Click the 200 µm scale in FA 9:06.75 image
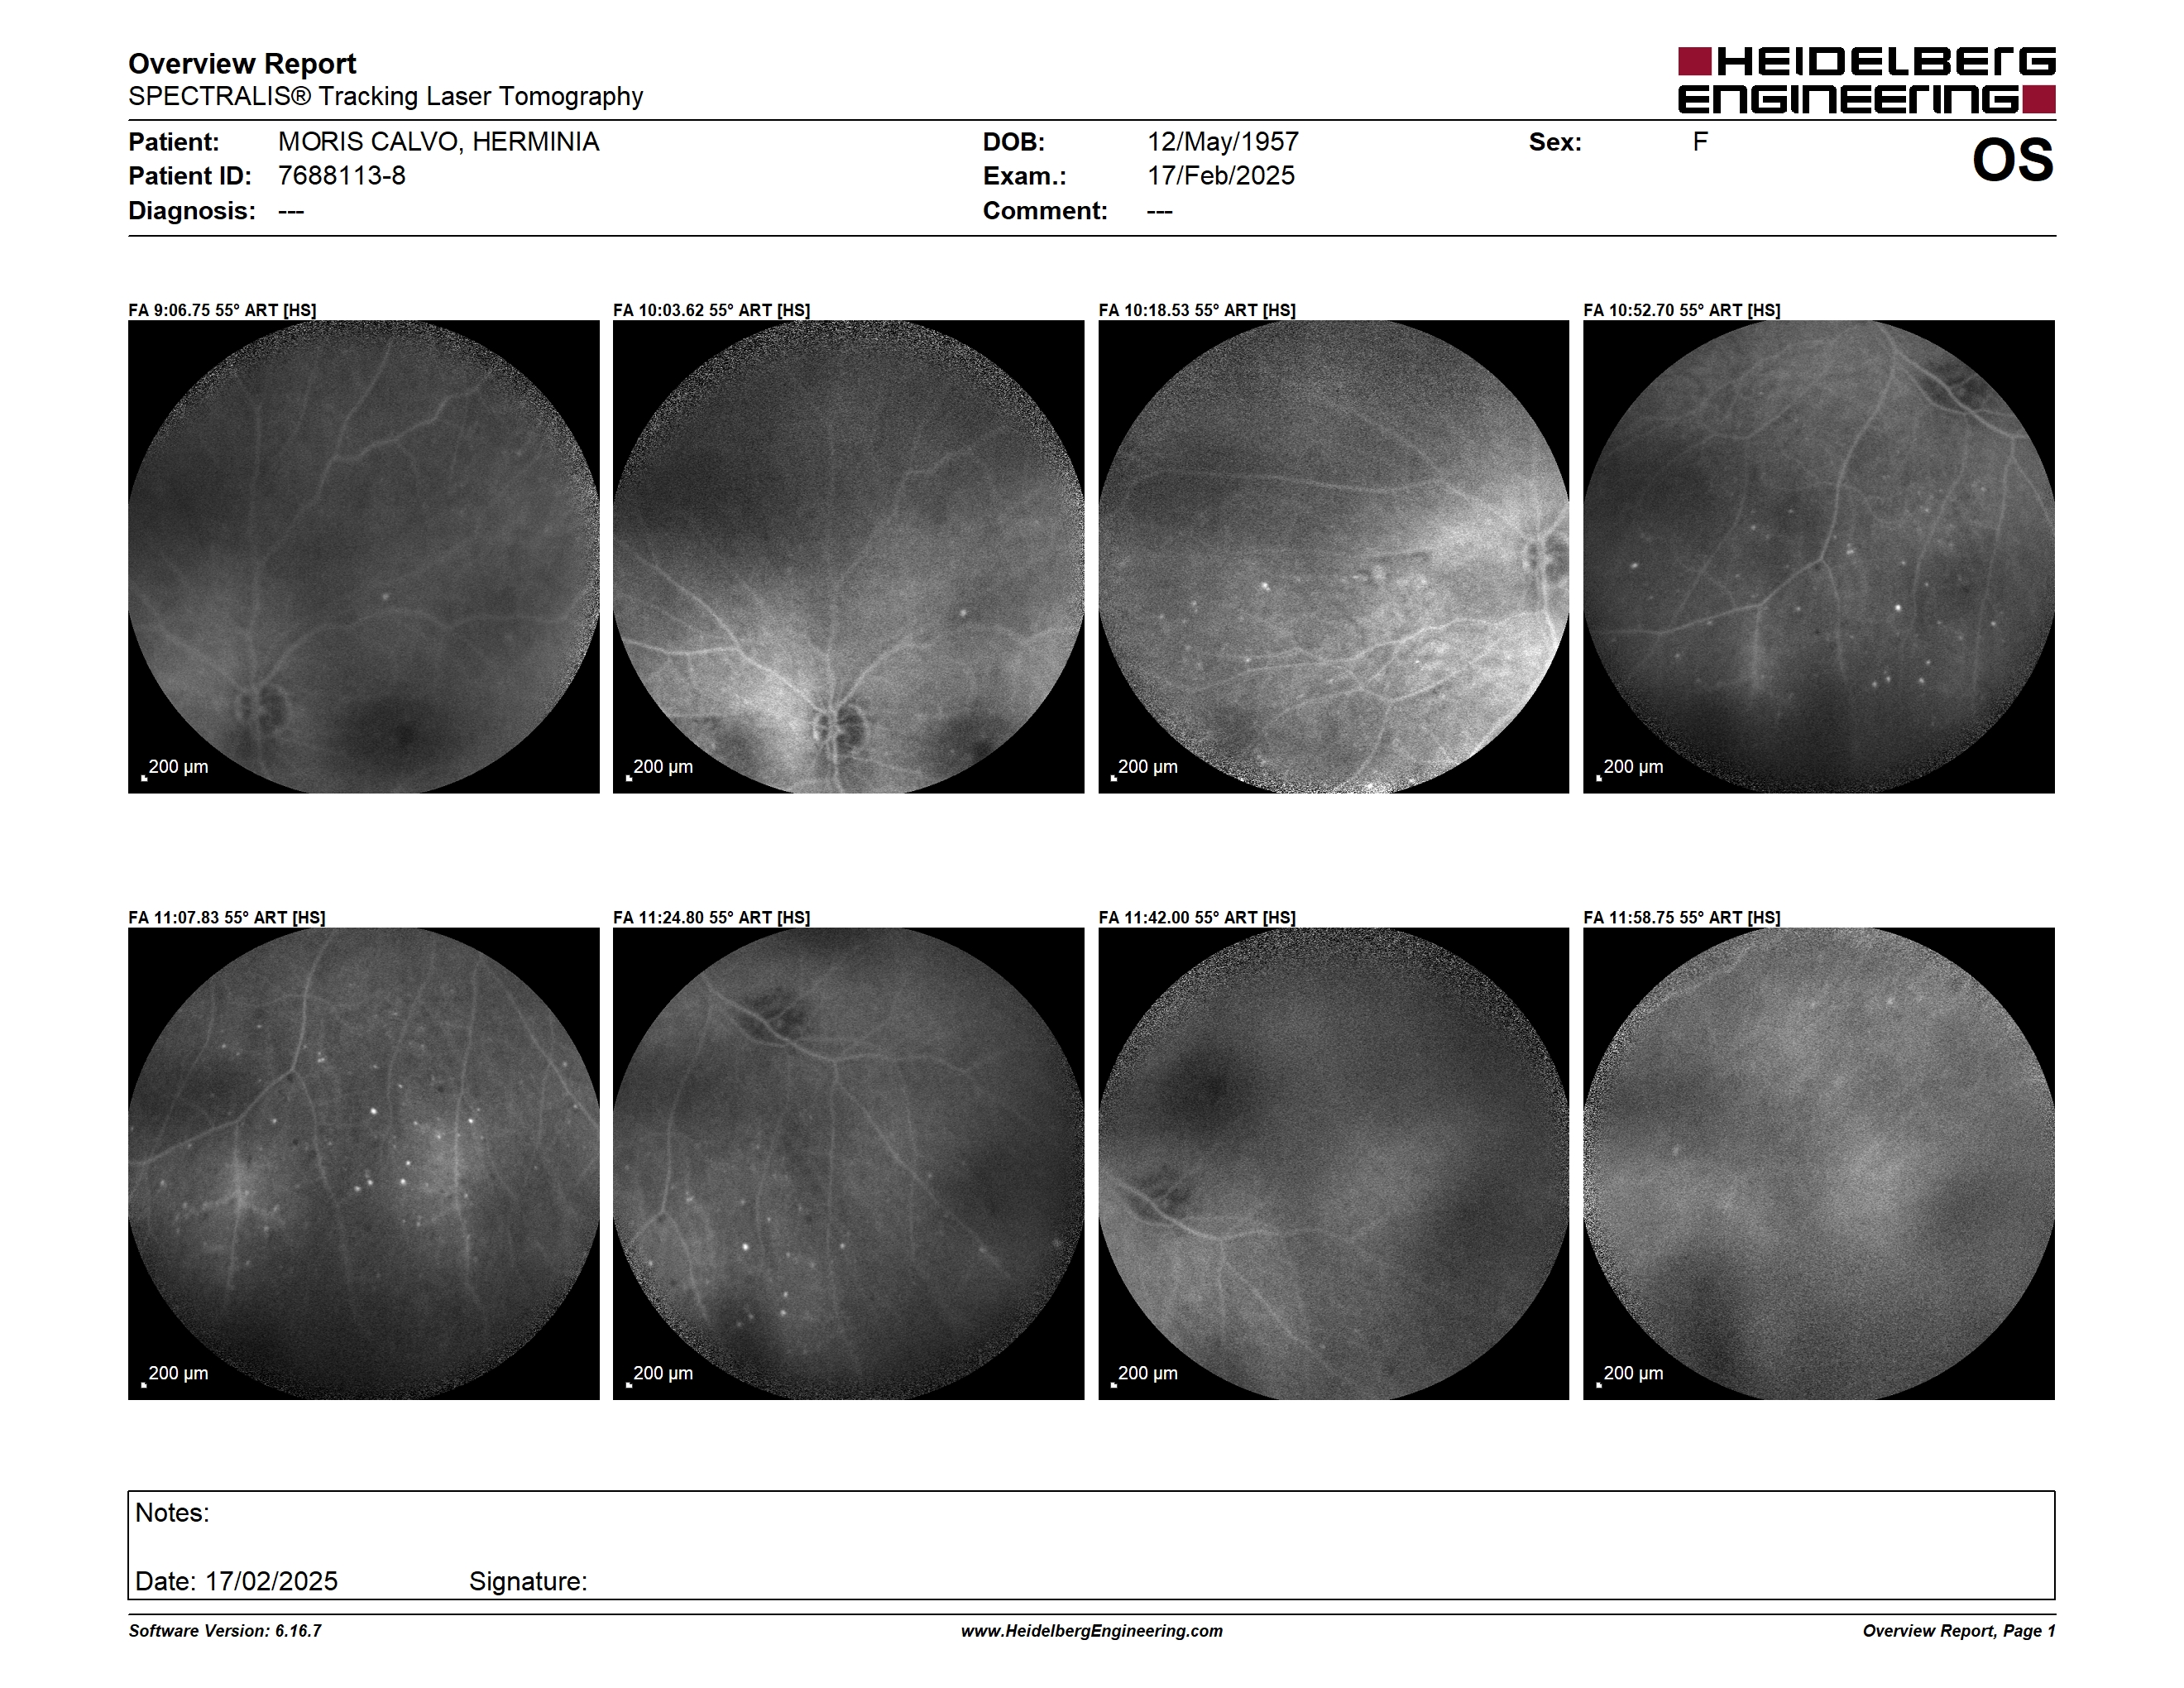Image resolution: width=2184 pixels, height=1688 pixels. tap(176, 767)
